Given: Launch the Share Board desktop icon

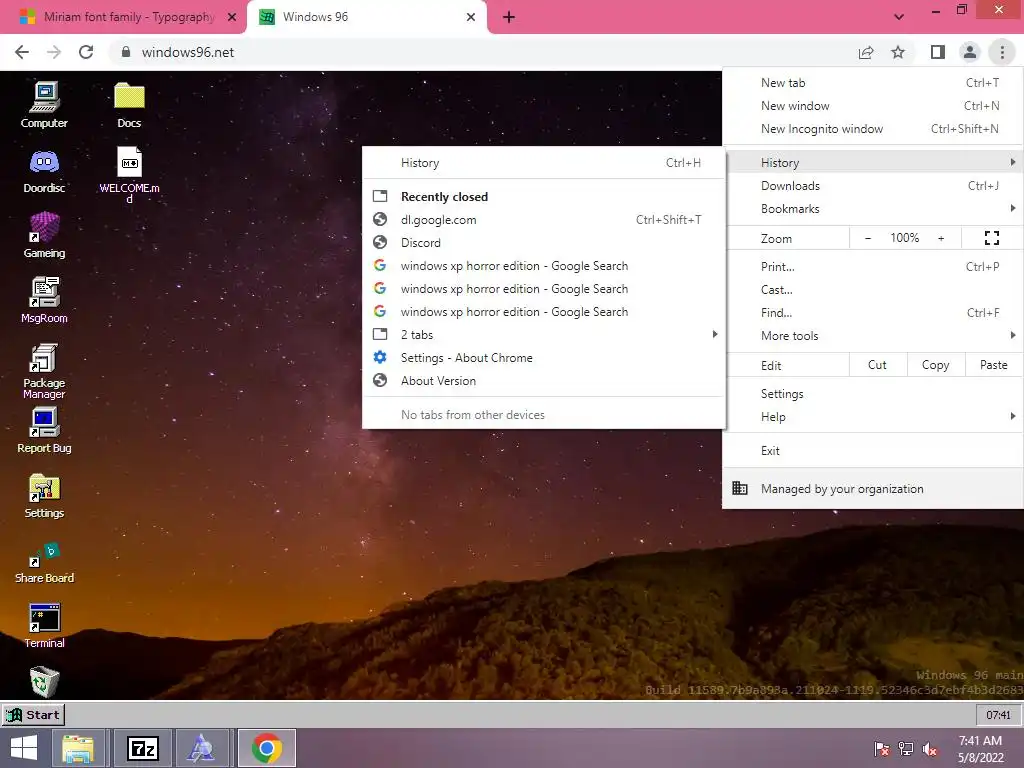Looking at the screenshot, I should [44, 562].
